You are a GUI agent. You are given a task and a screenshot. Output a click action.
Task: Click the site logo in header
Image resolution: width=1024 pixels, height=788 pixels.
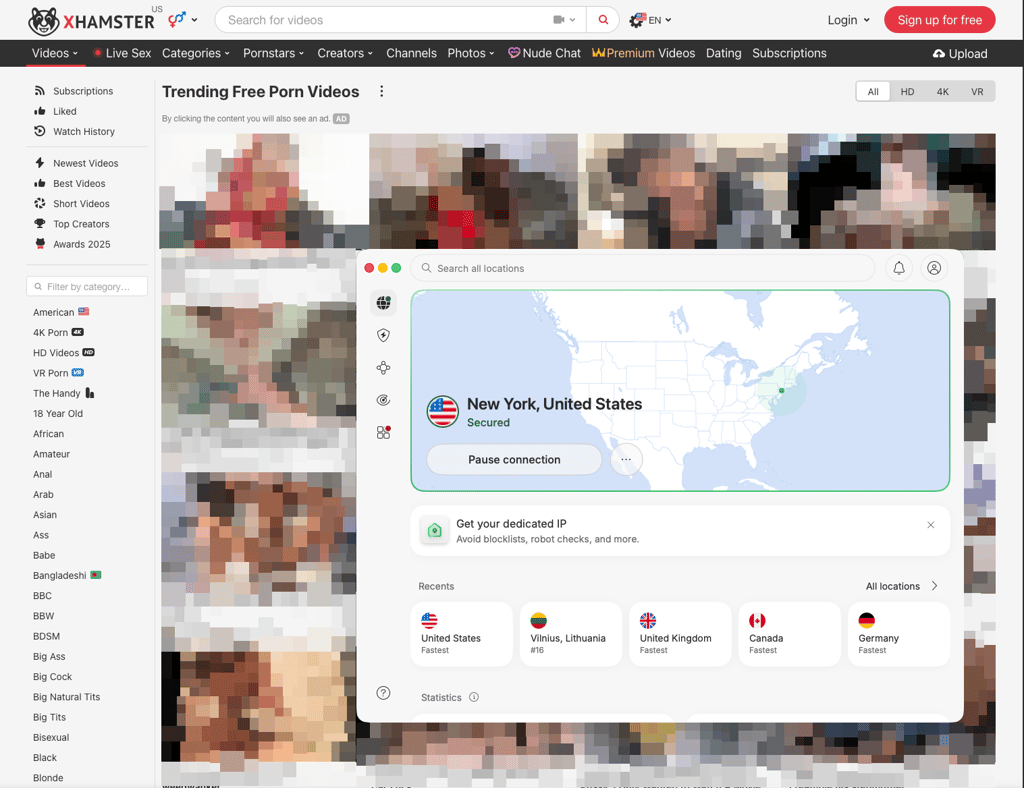point(91,21)
